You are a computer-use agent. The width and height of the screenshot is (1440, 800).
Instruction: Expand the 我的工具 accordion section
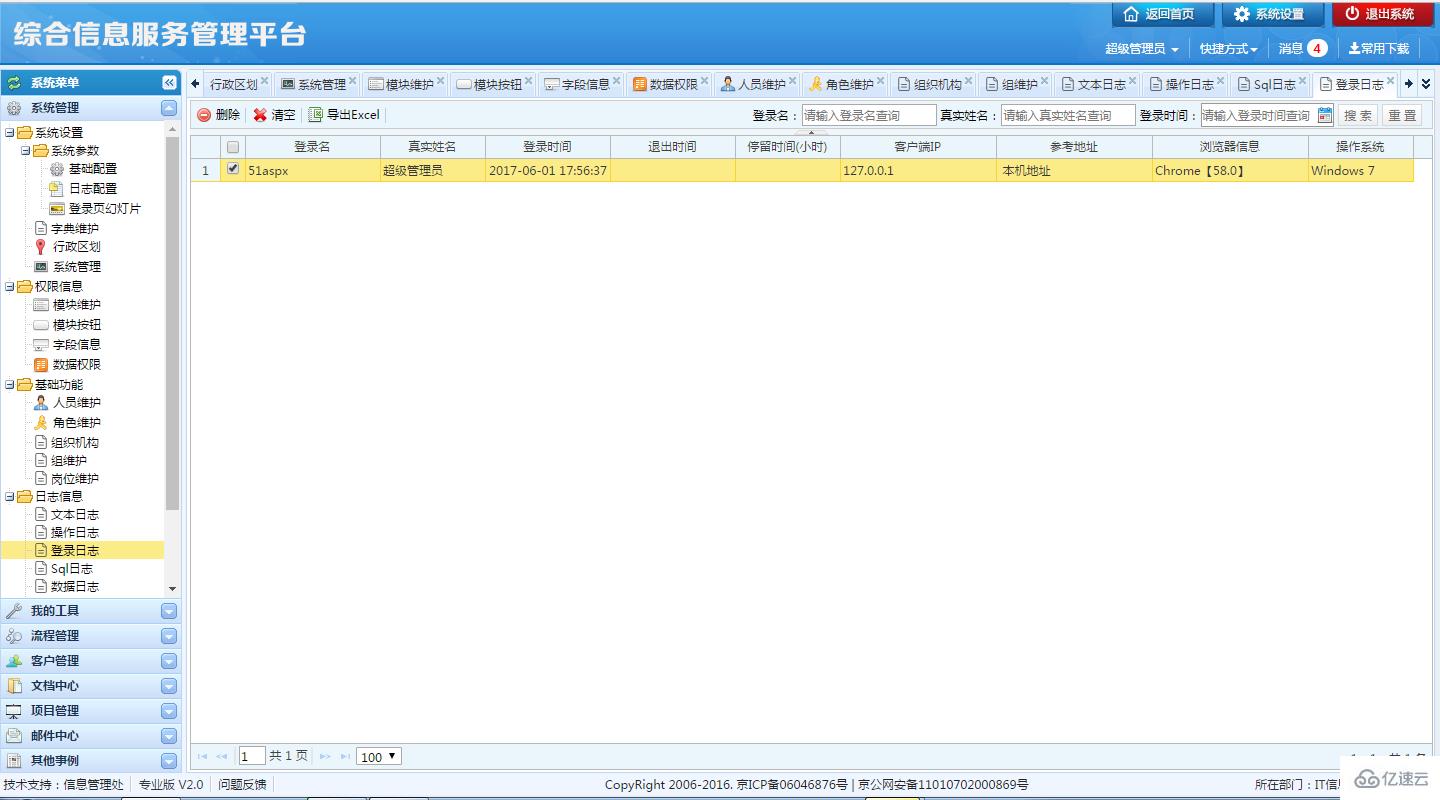pos(169,611)
